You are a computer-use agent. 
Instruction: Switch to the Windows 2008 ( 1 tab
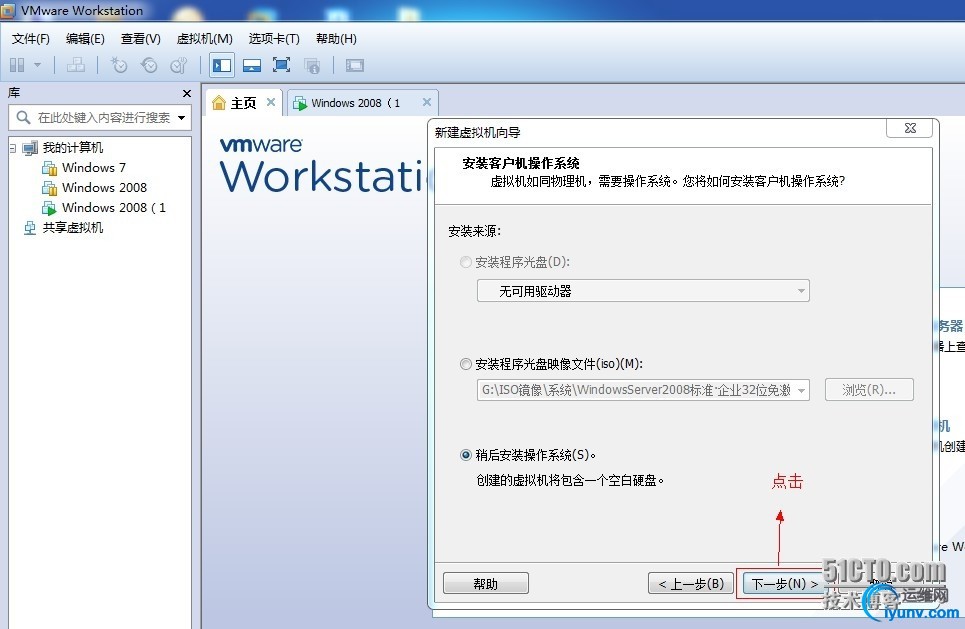click(355, 103)
